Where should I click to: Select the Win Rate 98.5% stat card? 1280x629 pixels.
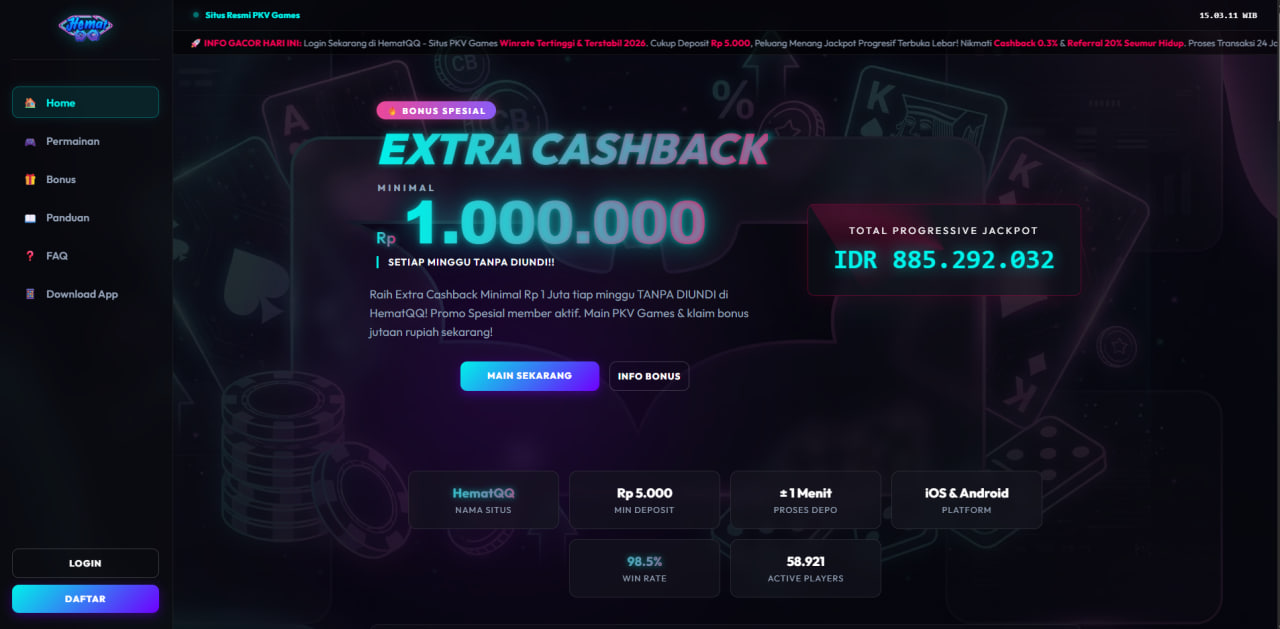click(x=644, y=568)
